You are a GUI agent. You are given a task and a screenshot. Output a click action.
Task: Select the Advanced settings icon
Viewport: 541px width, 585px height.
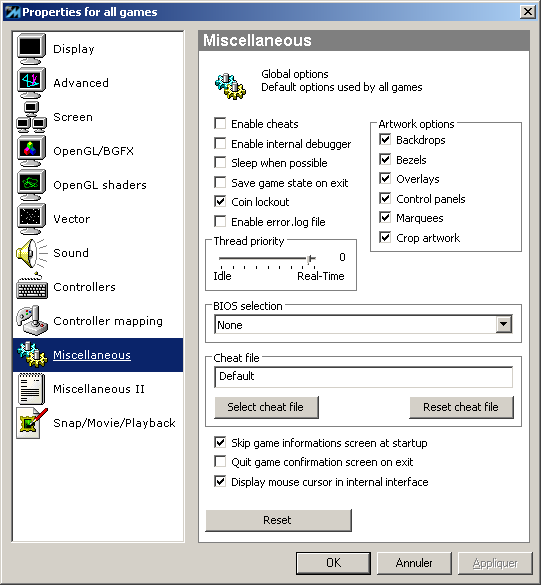pyautogui.click(x=31, y=83)
